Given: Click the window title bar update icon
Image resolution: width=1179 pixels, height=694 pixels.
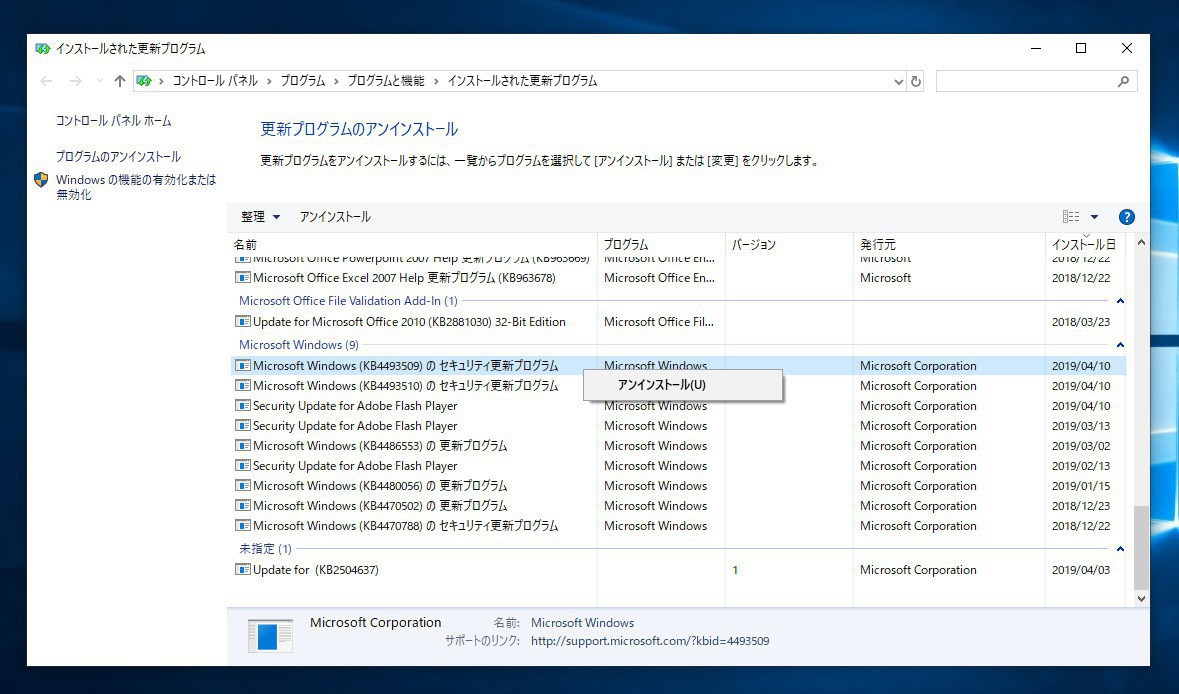Looking at the screenshot, I should (x=43, y=48).
